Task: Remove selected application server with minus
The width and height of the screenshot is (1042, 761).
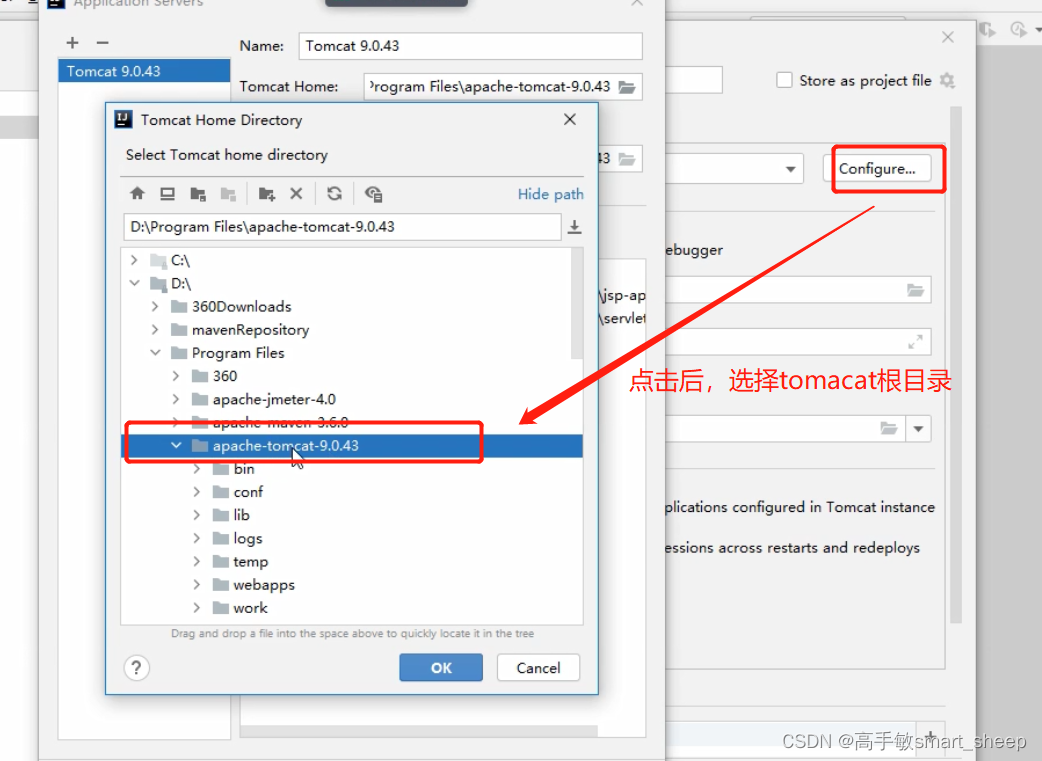Action: (102, 43)
